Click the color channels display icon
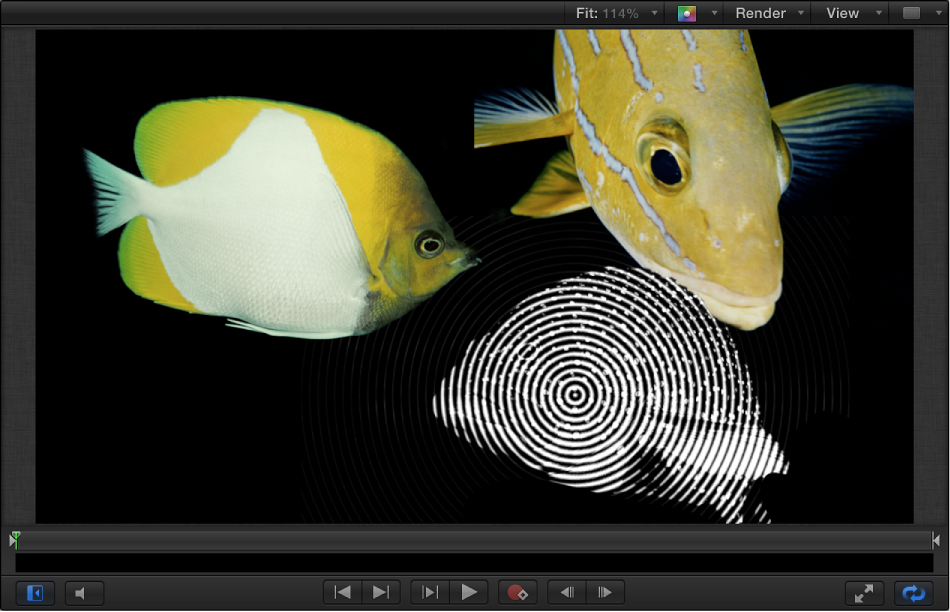 (x=688, y=13)
